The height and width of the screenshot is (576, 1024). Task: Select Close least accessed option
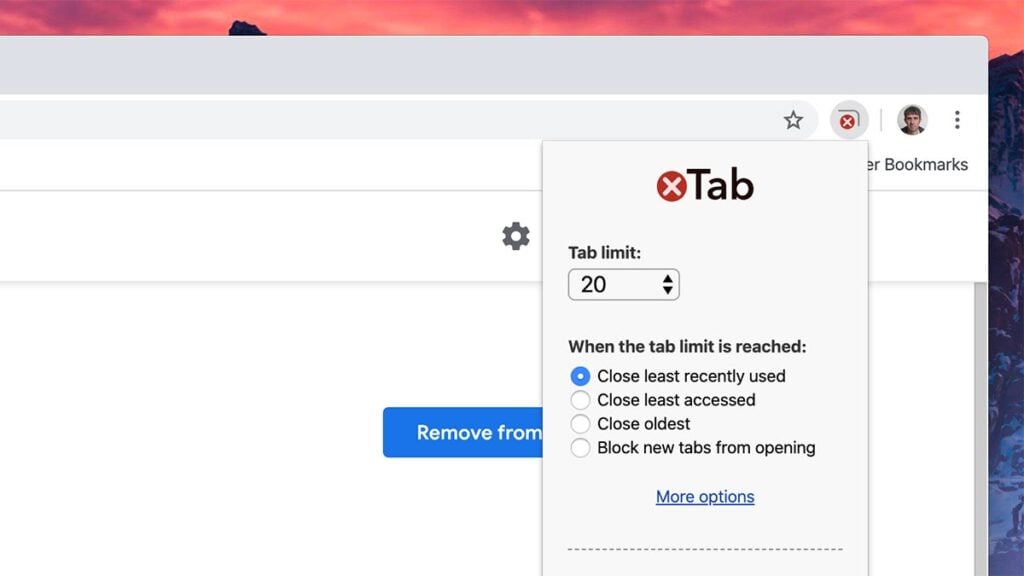tap(580, 400)
